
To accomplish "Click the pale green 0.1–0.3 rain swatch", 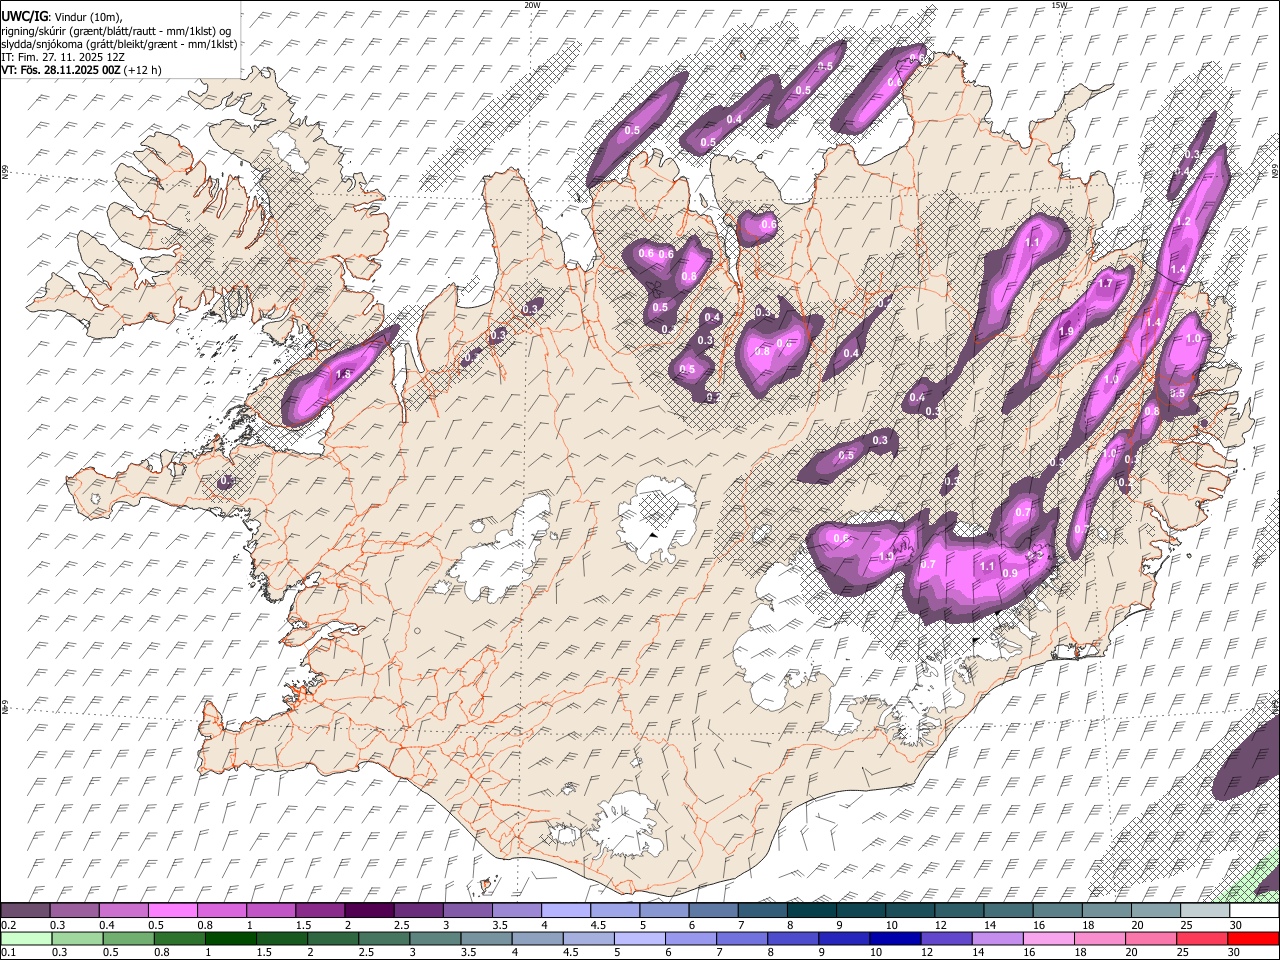I will [x=25, y=938].
